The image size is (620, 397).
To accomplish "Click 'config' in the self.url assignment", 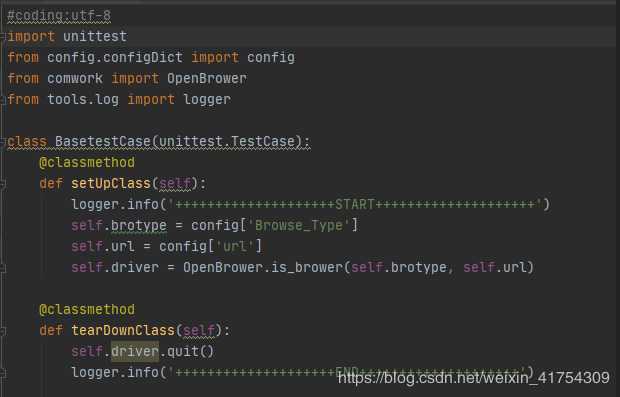I will pos(183,247).
